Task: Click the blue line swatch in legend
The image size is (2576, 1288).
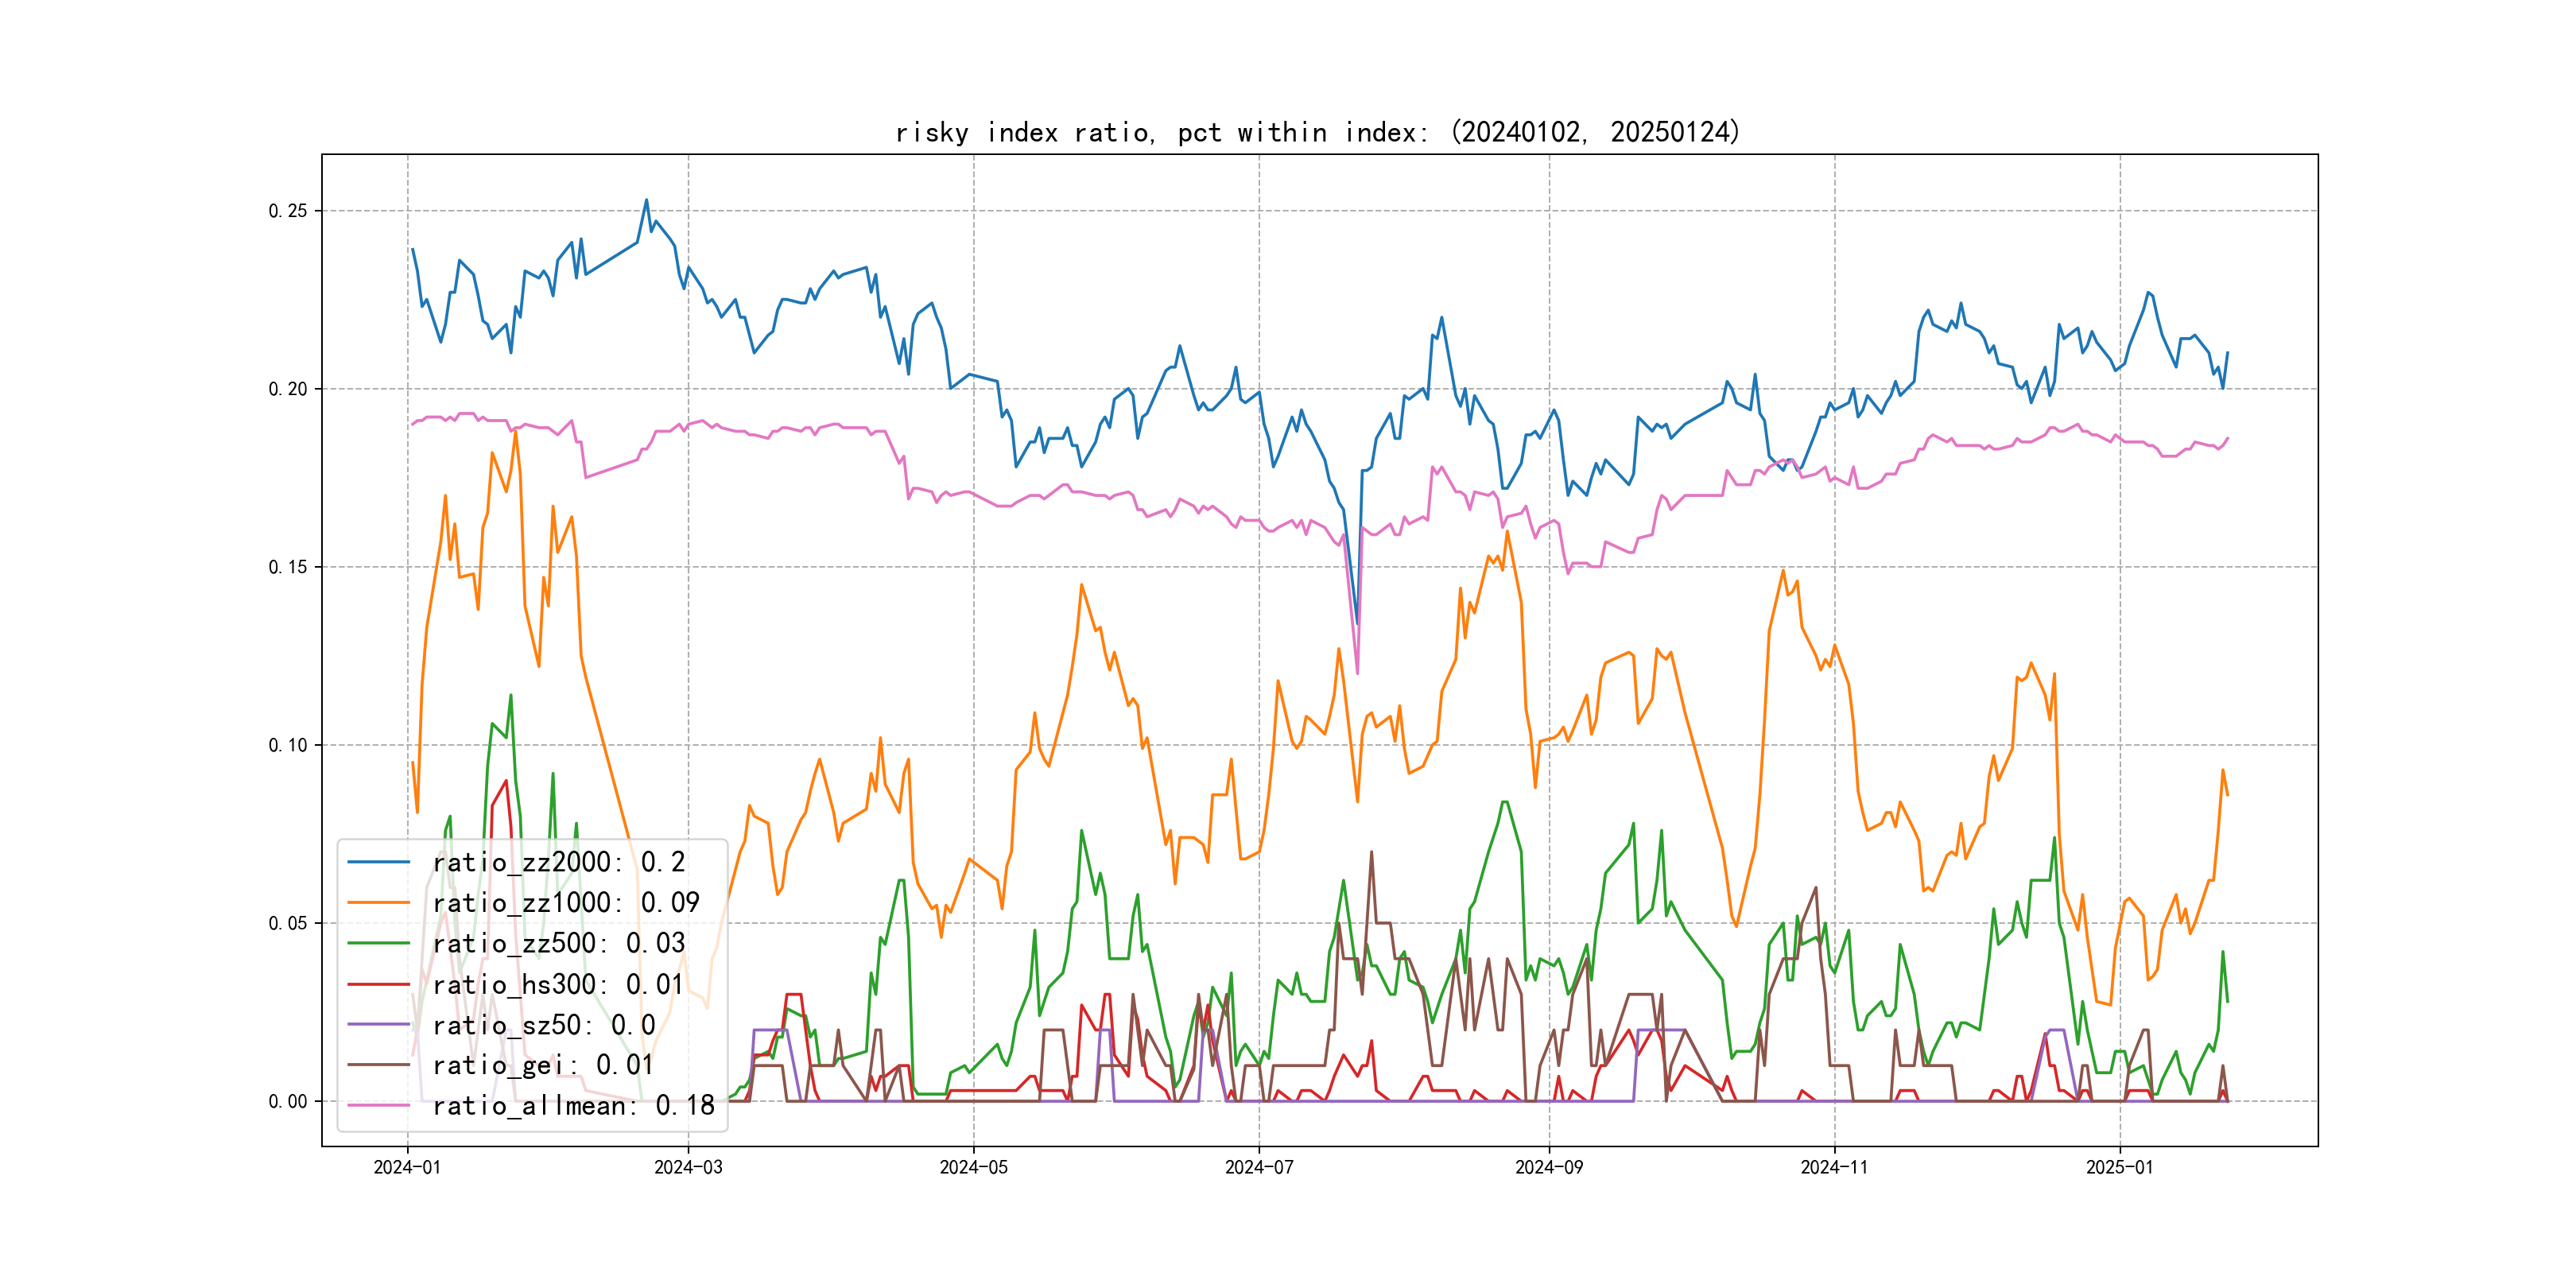Action: point(379,862)
